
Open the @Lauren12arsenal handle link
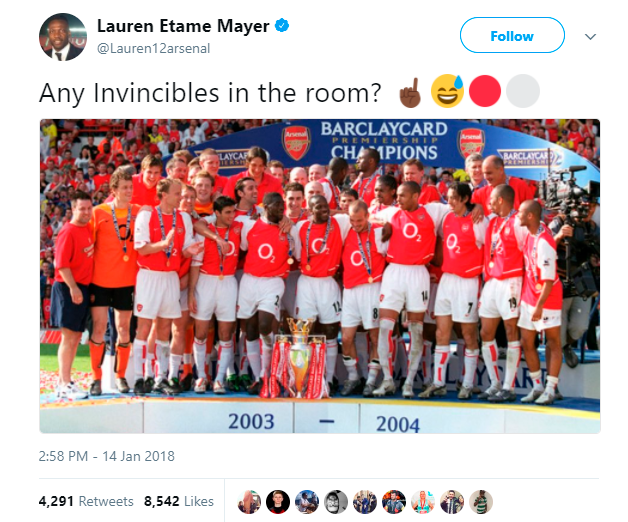[153, 48]
